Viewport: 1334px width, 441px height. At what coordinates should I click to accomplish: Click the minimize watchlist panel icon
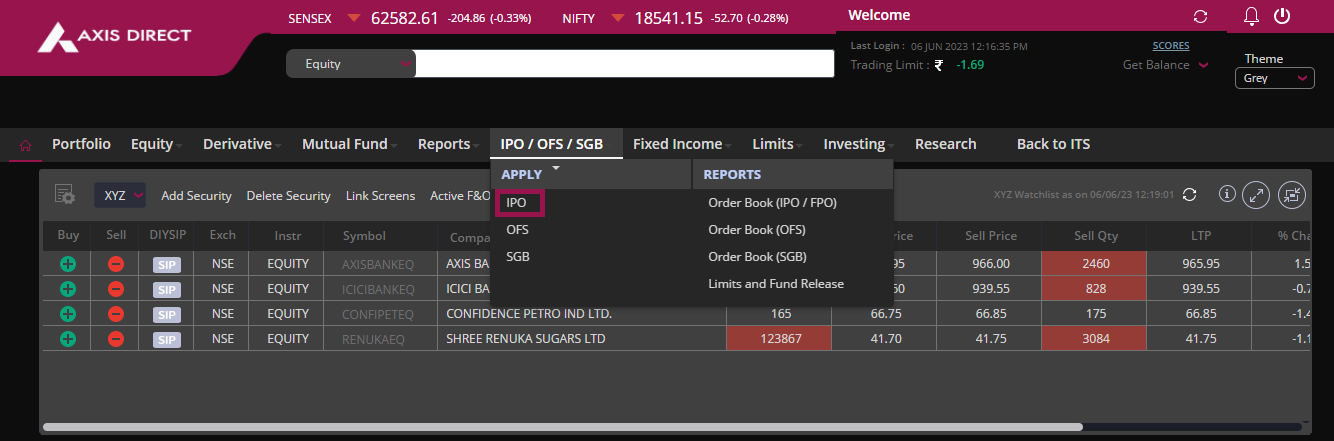pos(1292,195)
